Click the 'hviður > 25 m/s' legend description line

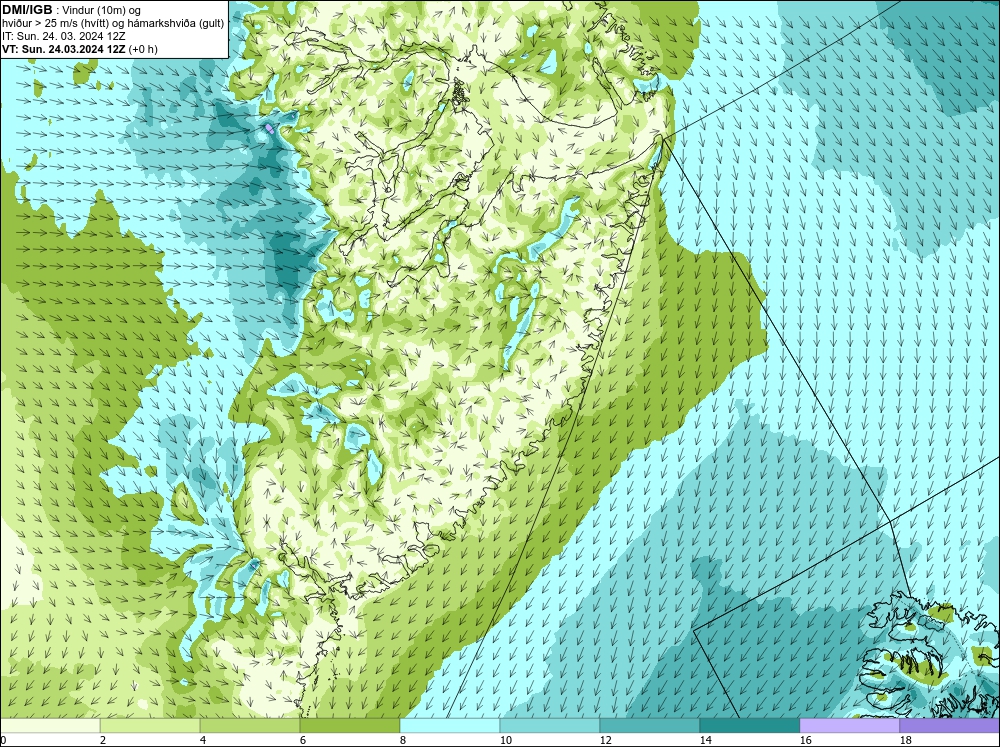[113, 24]
